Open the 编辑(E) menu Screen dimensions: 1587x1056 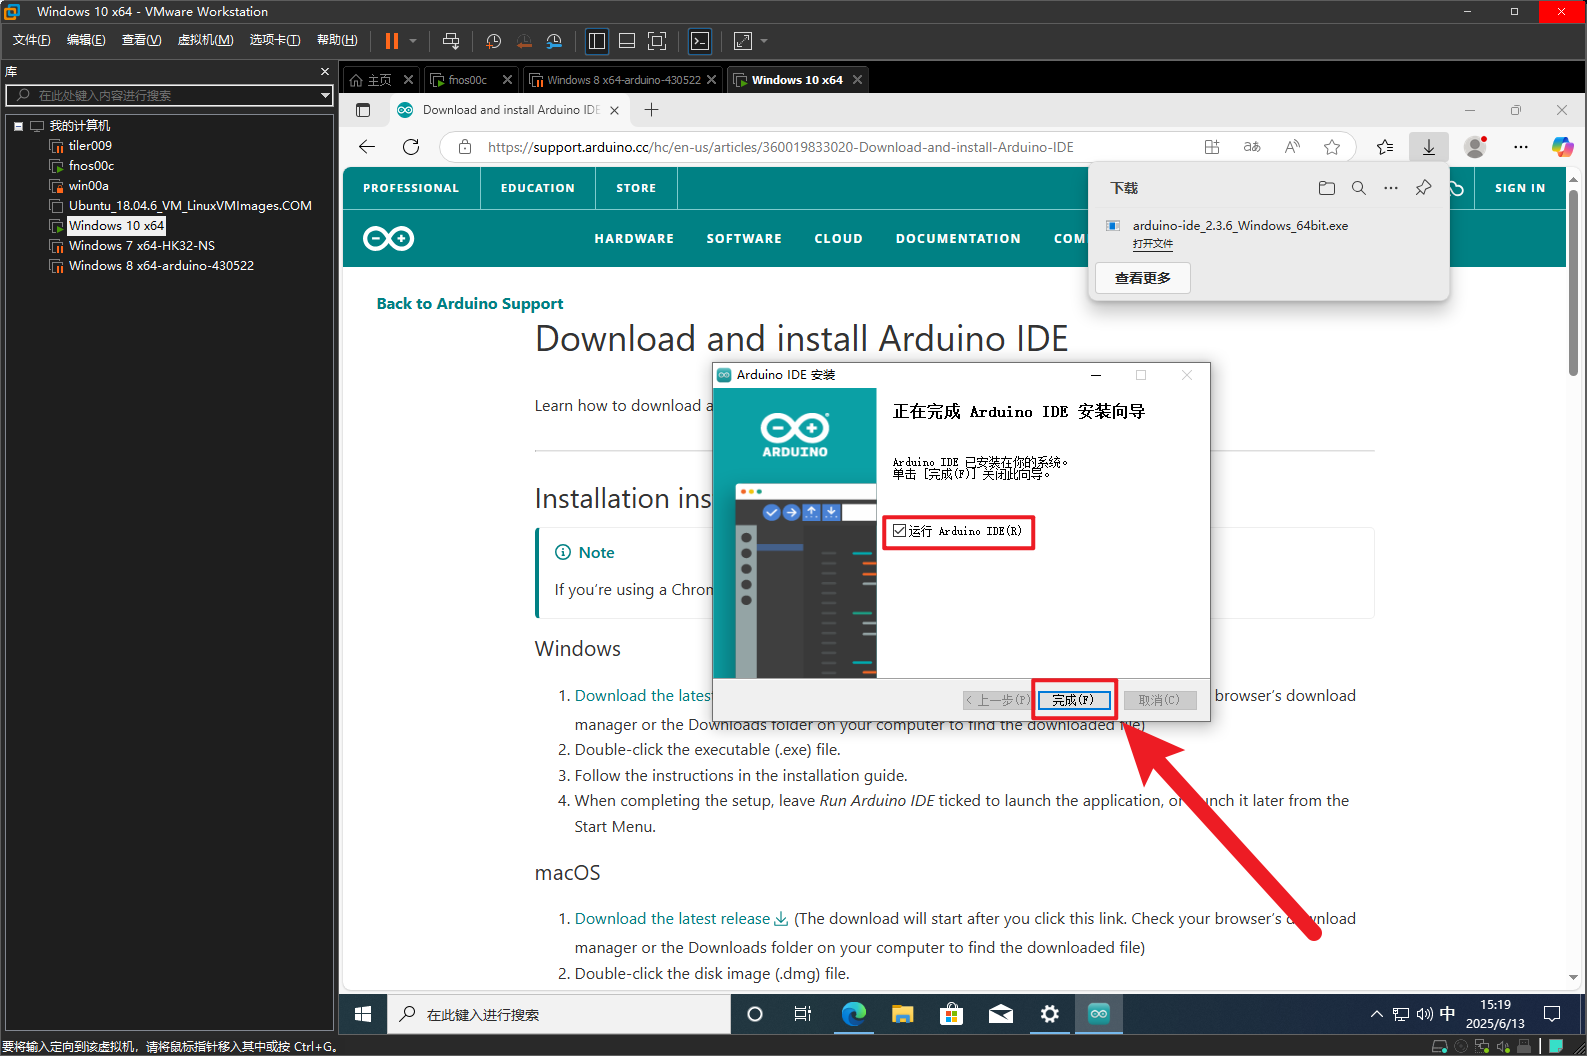coord(86,40)
